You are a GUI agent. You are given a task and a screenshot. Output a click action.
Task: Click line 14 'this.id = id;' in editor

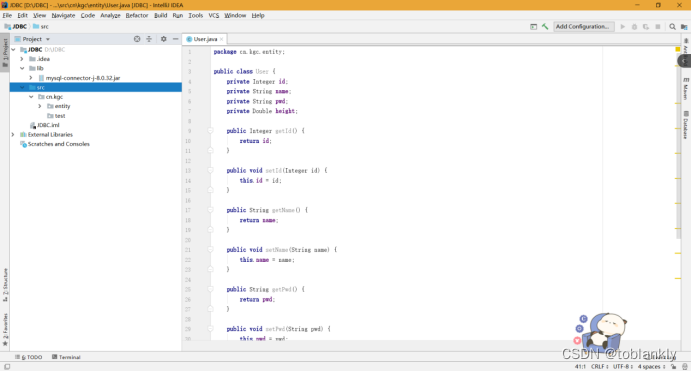(x=260, y=180)
